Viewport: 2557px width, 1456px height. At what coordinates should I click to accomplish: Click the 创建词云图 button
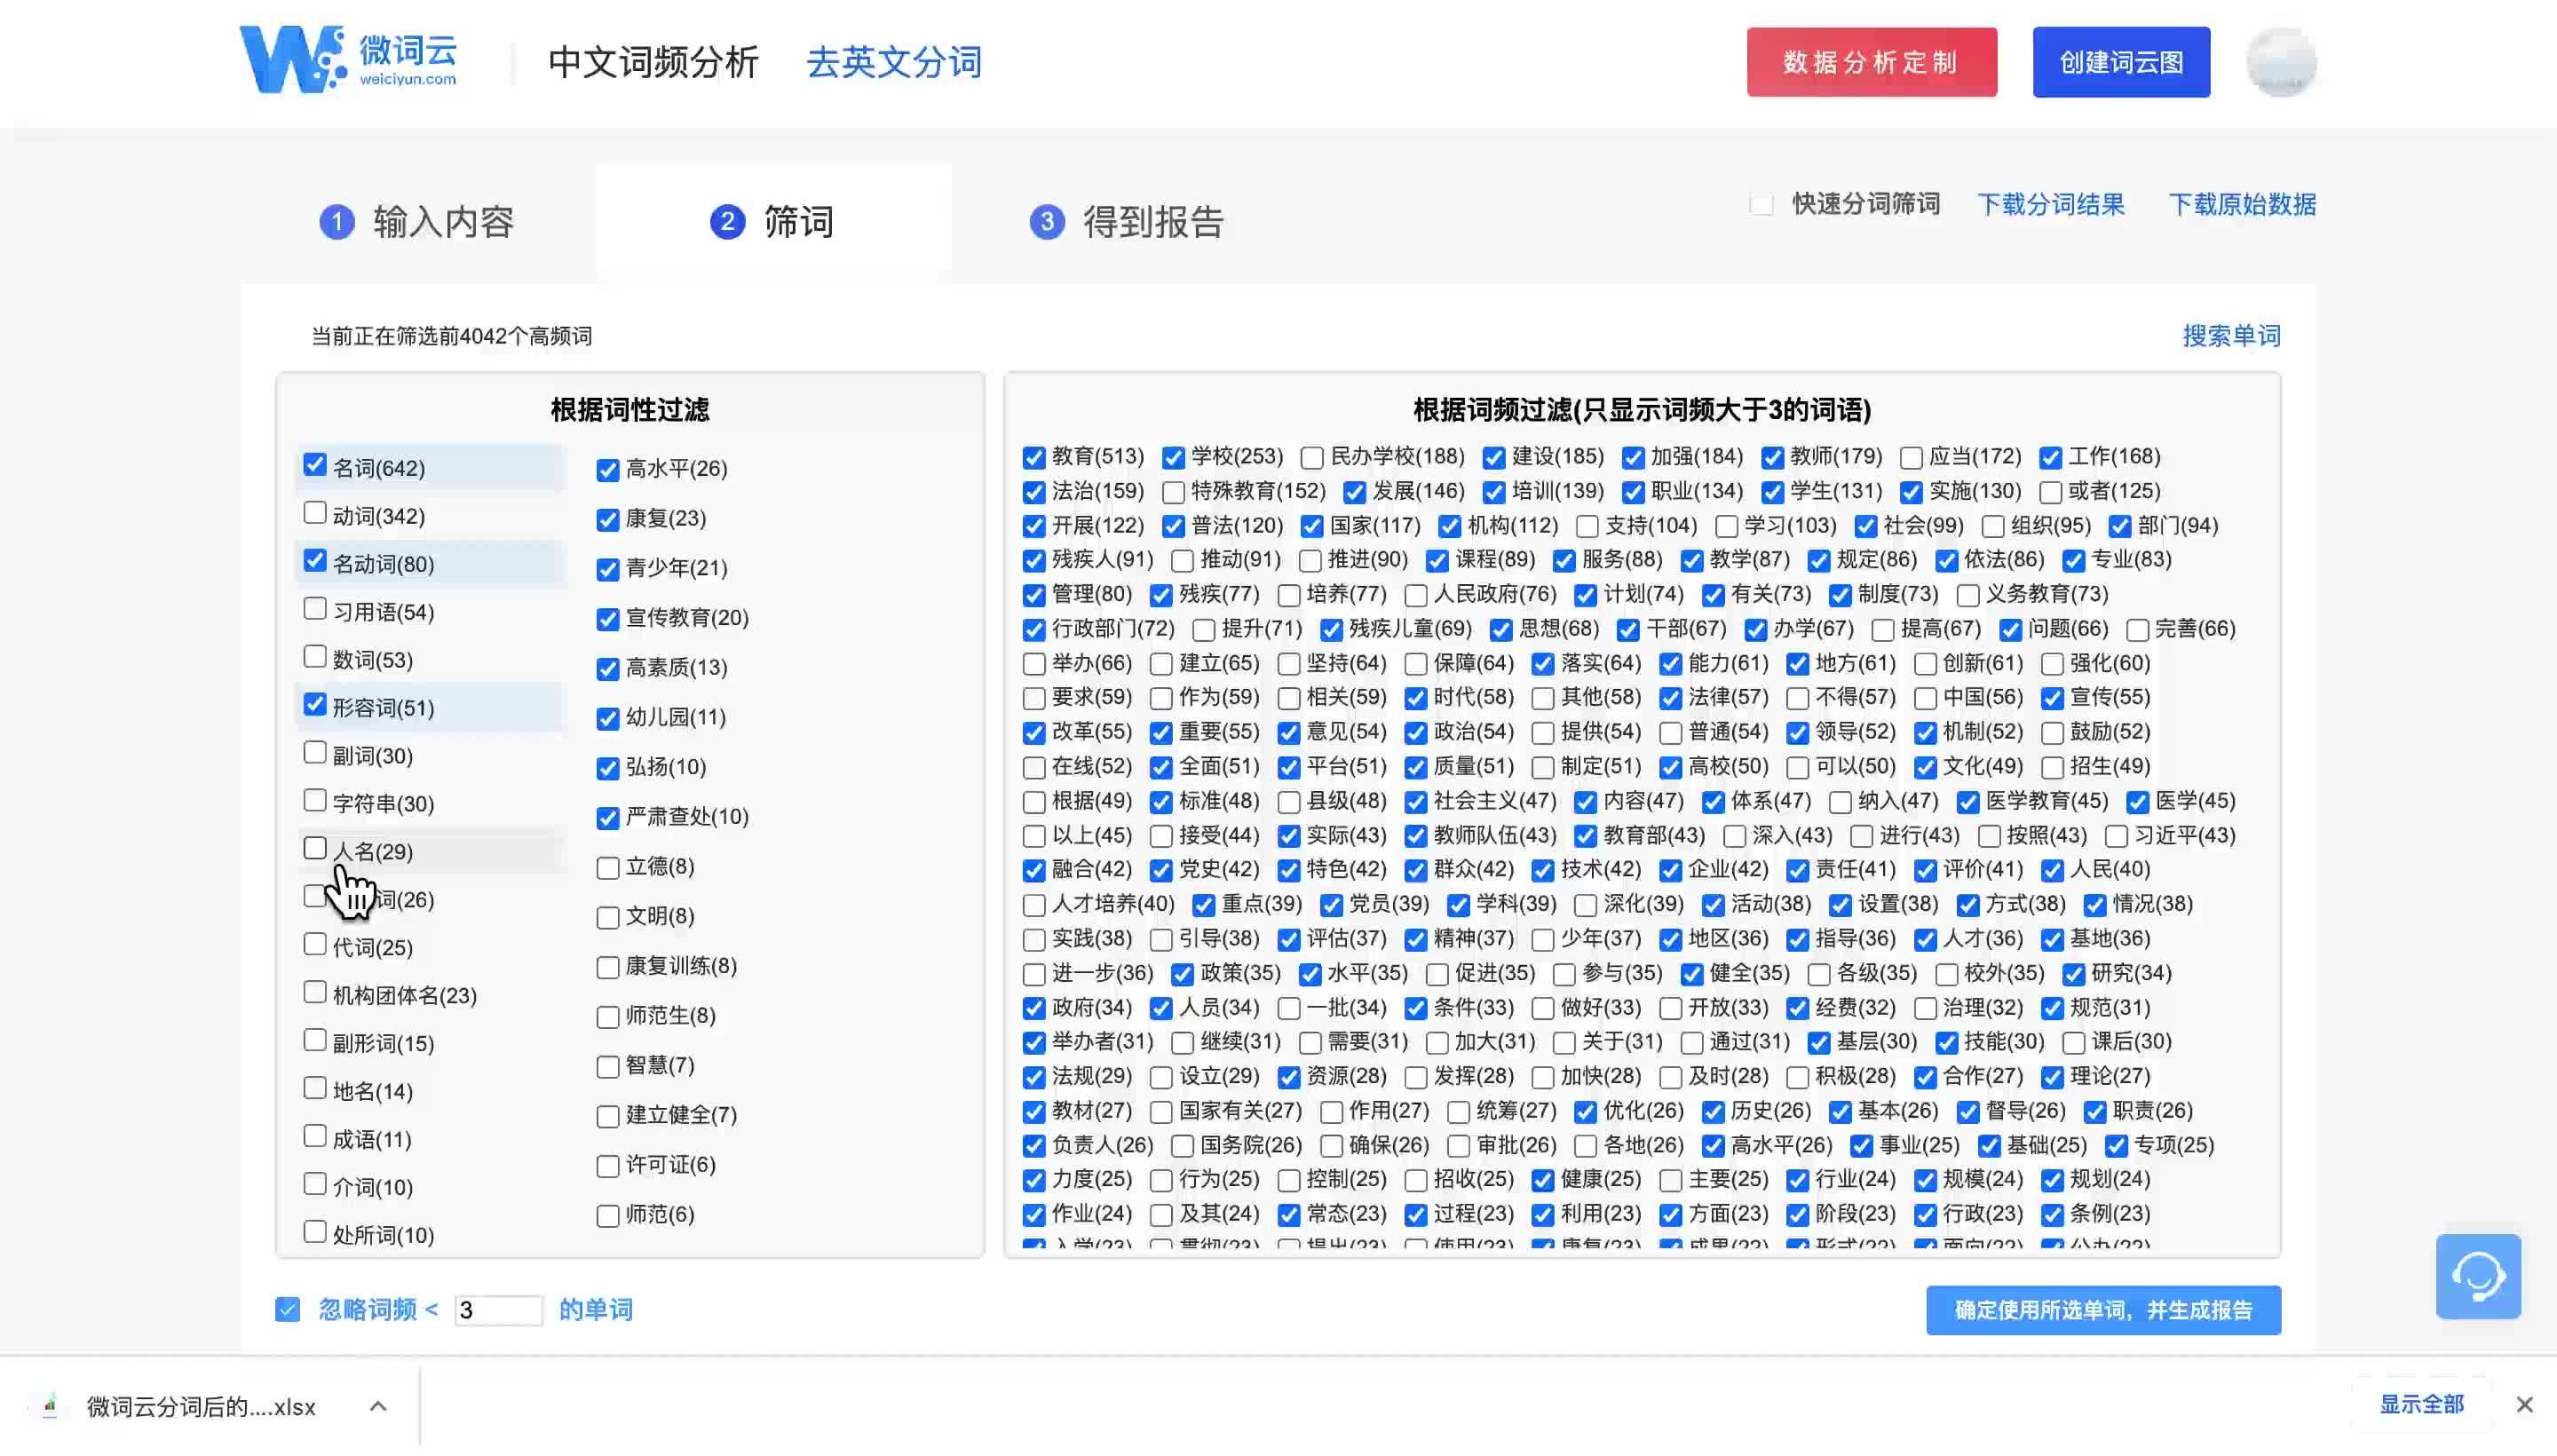[2121, 62]
